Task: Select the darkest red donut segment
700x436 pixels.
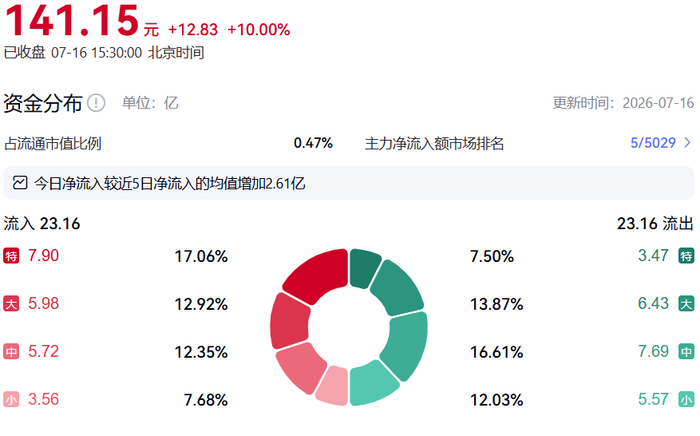Action: (x=319, y=273)
